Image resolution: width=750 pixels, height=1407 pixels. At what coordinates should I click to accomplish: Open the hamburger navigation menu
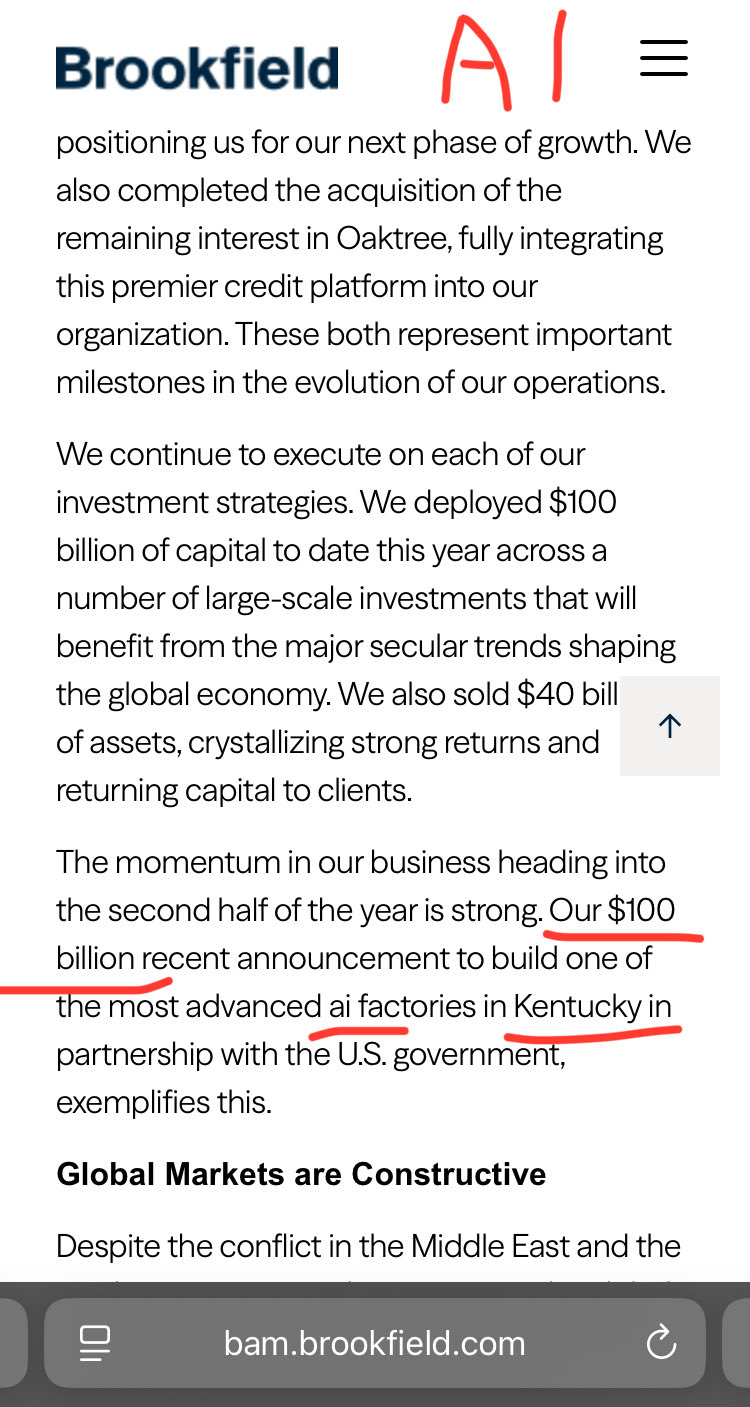[664, 58]
